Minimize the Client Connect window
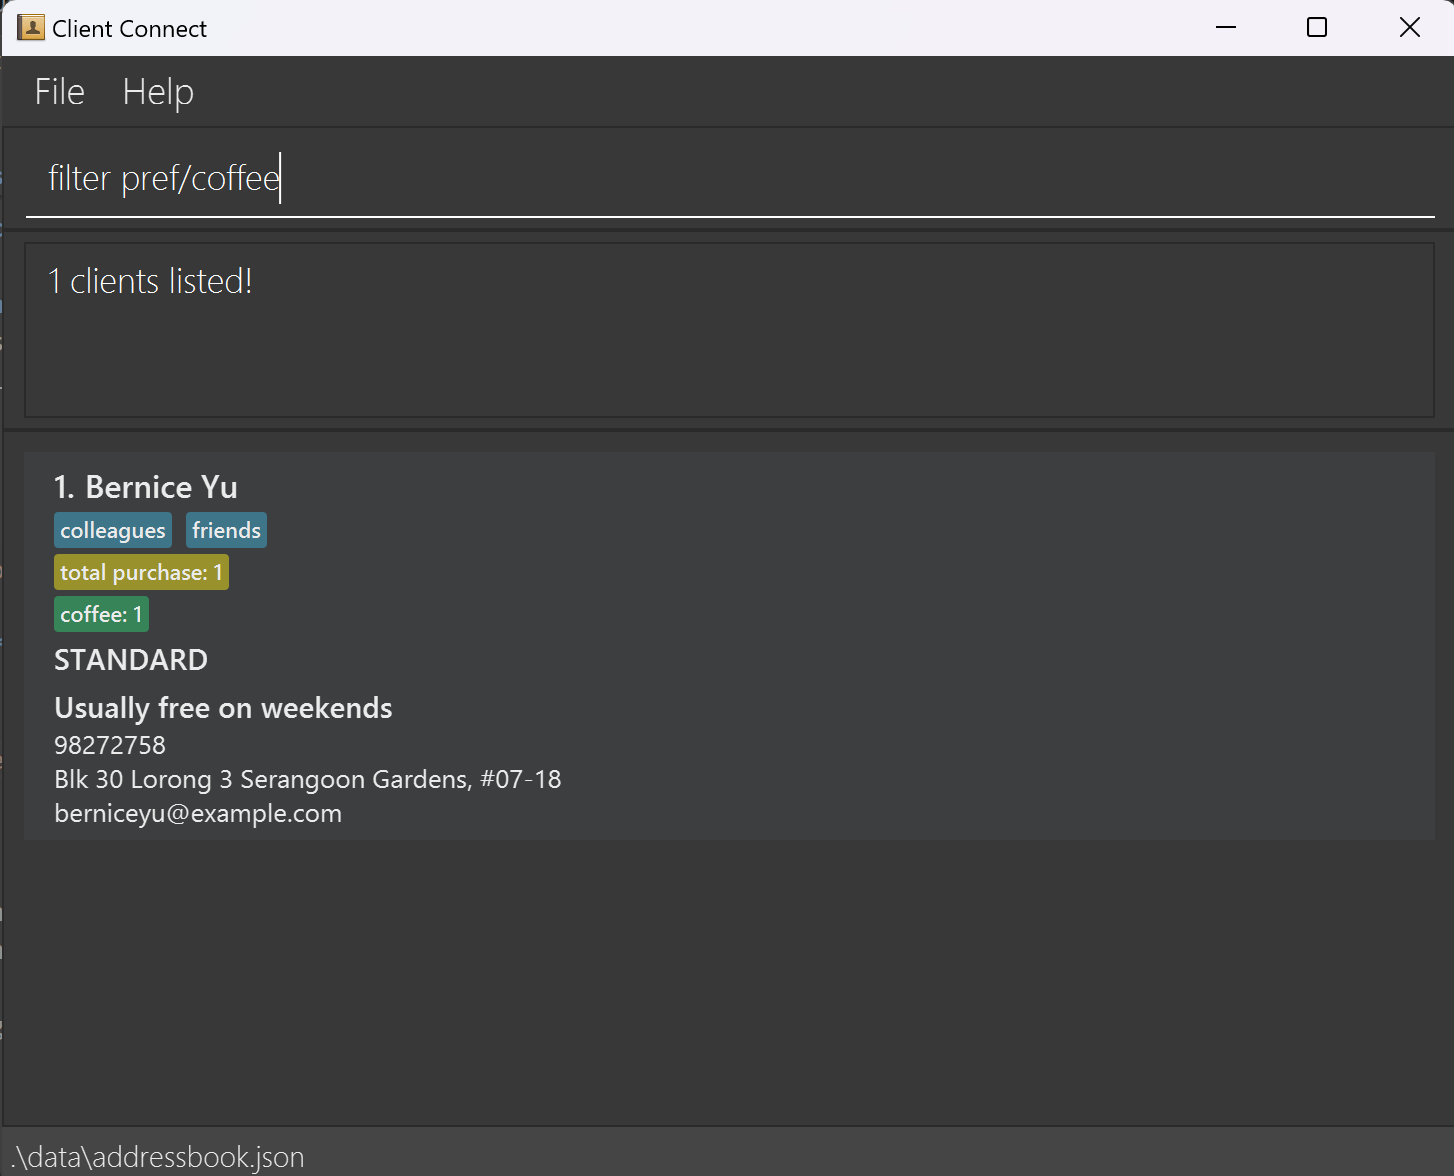This screenshot has height=1176, width=1454. point(1226,28)
